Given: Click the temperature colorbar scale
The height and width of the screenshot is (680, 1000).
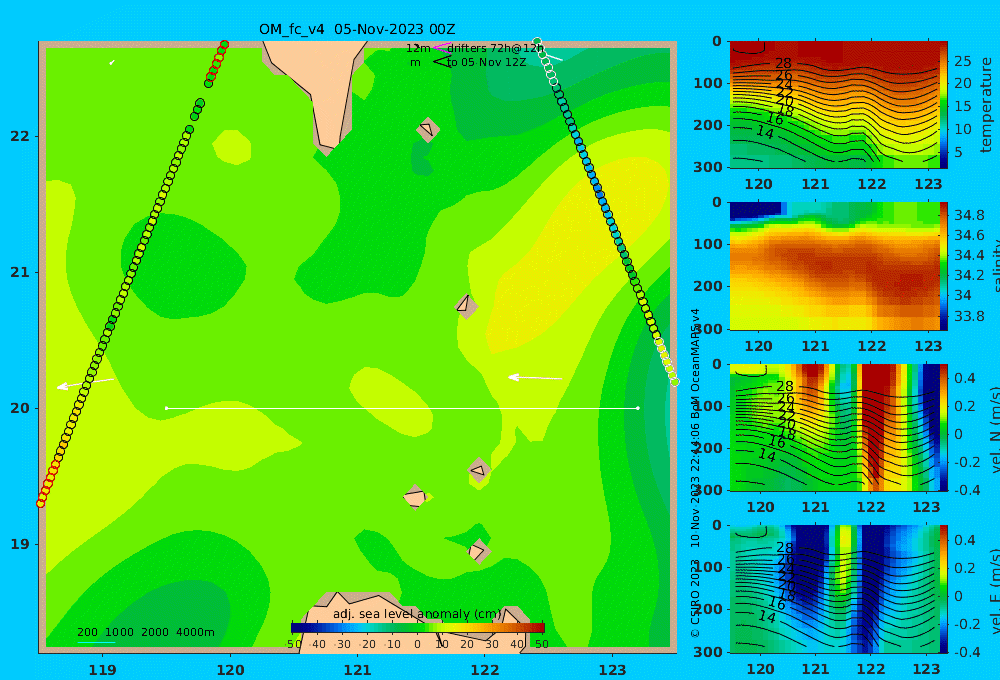Looking at the screenshot, I should point(944,105).
